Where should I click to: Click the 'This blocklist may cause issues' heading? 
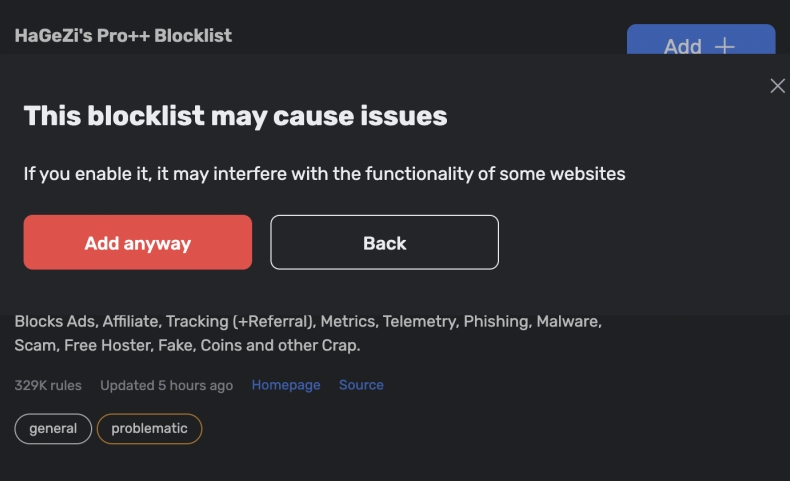tap(235, 116)
